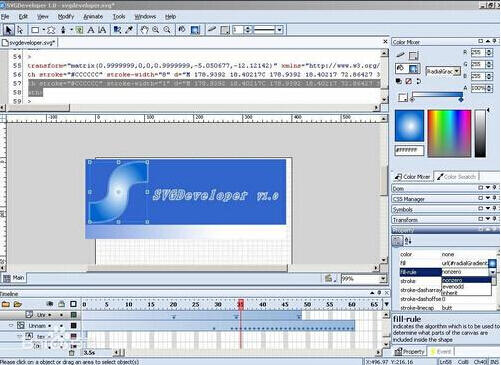
Task: Toggle visibility dot of Unnam layer
Action: [x=50, y=326]
